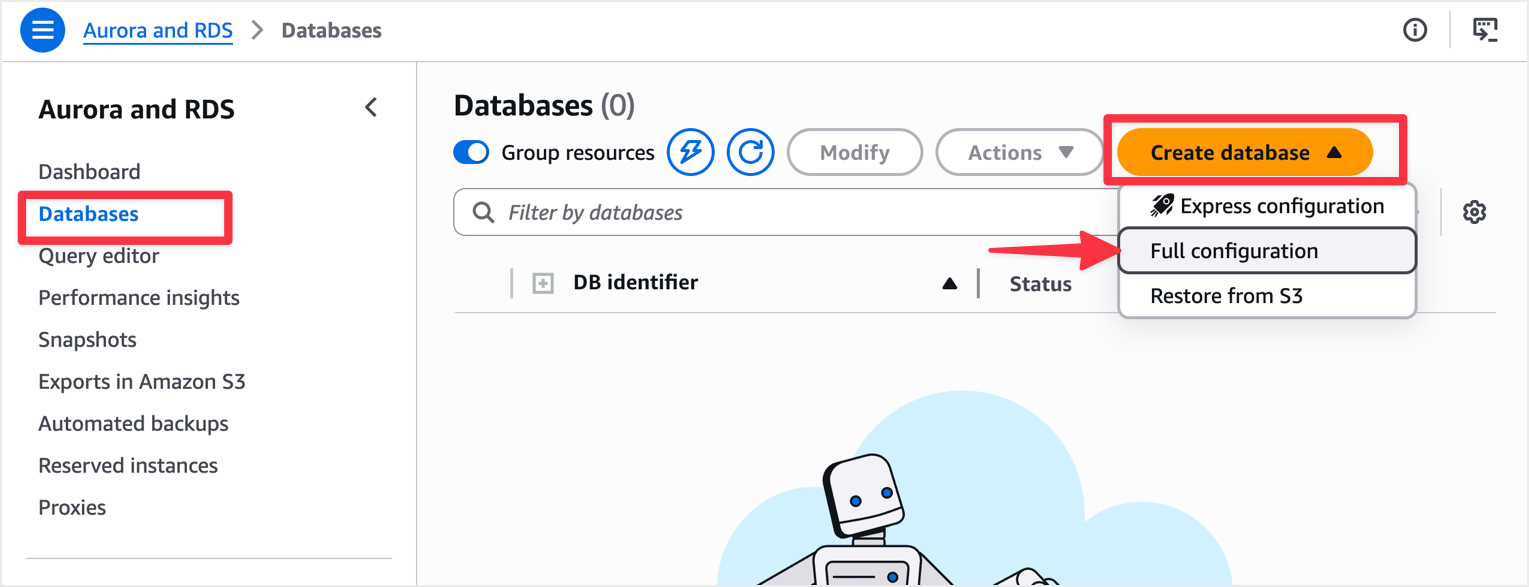
Task: Choose Express configuration option
Action: [x=1266, y=206]
